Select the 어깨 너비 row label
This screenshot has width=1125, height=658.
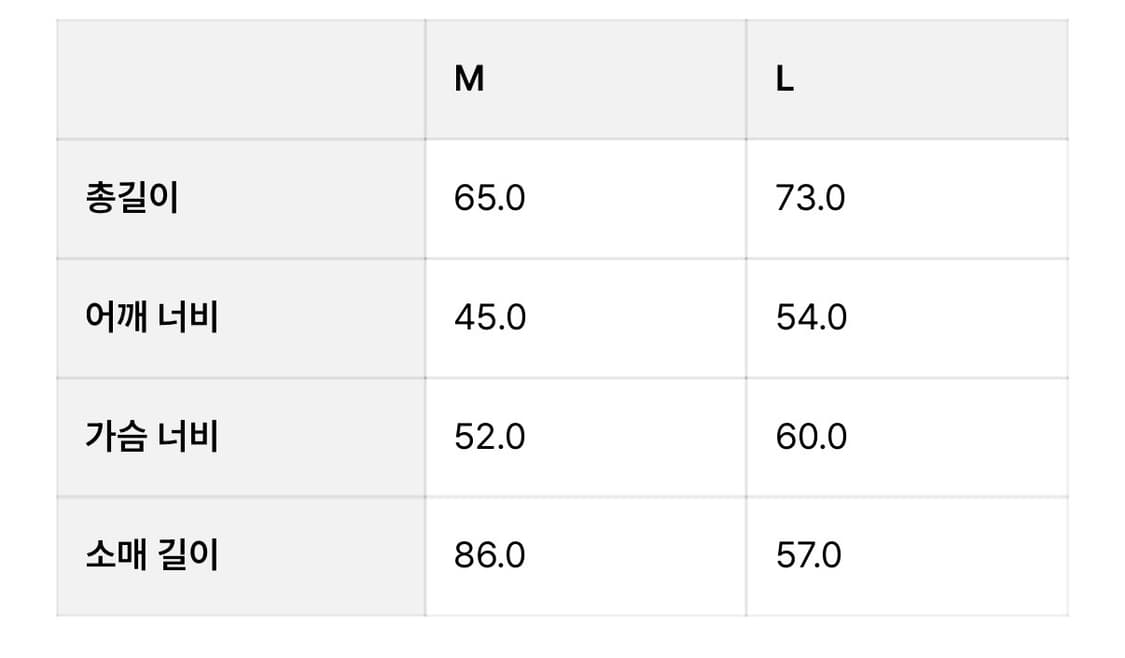click(152, 317)
